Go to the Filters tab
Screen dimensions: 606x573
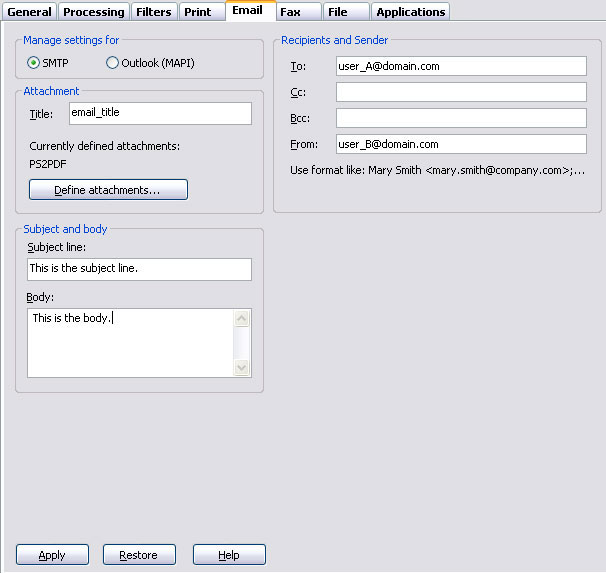[154, 12]
